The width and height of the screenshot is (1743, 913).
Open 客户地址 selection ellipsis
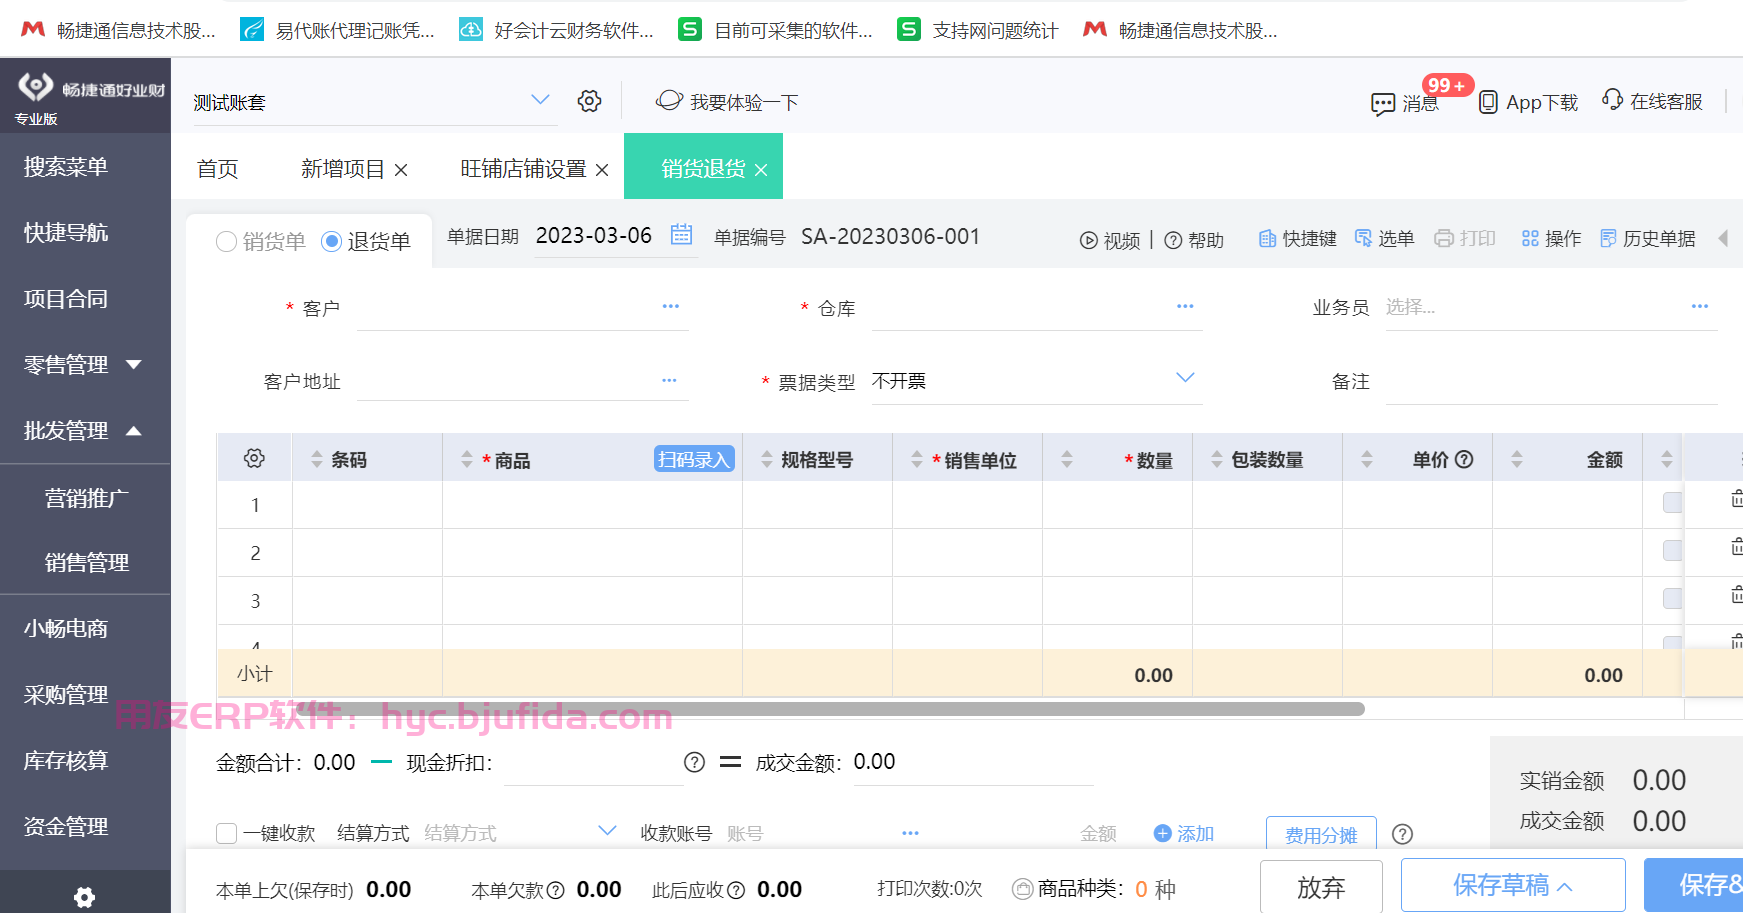(x=669, y=380)
